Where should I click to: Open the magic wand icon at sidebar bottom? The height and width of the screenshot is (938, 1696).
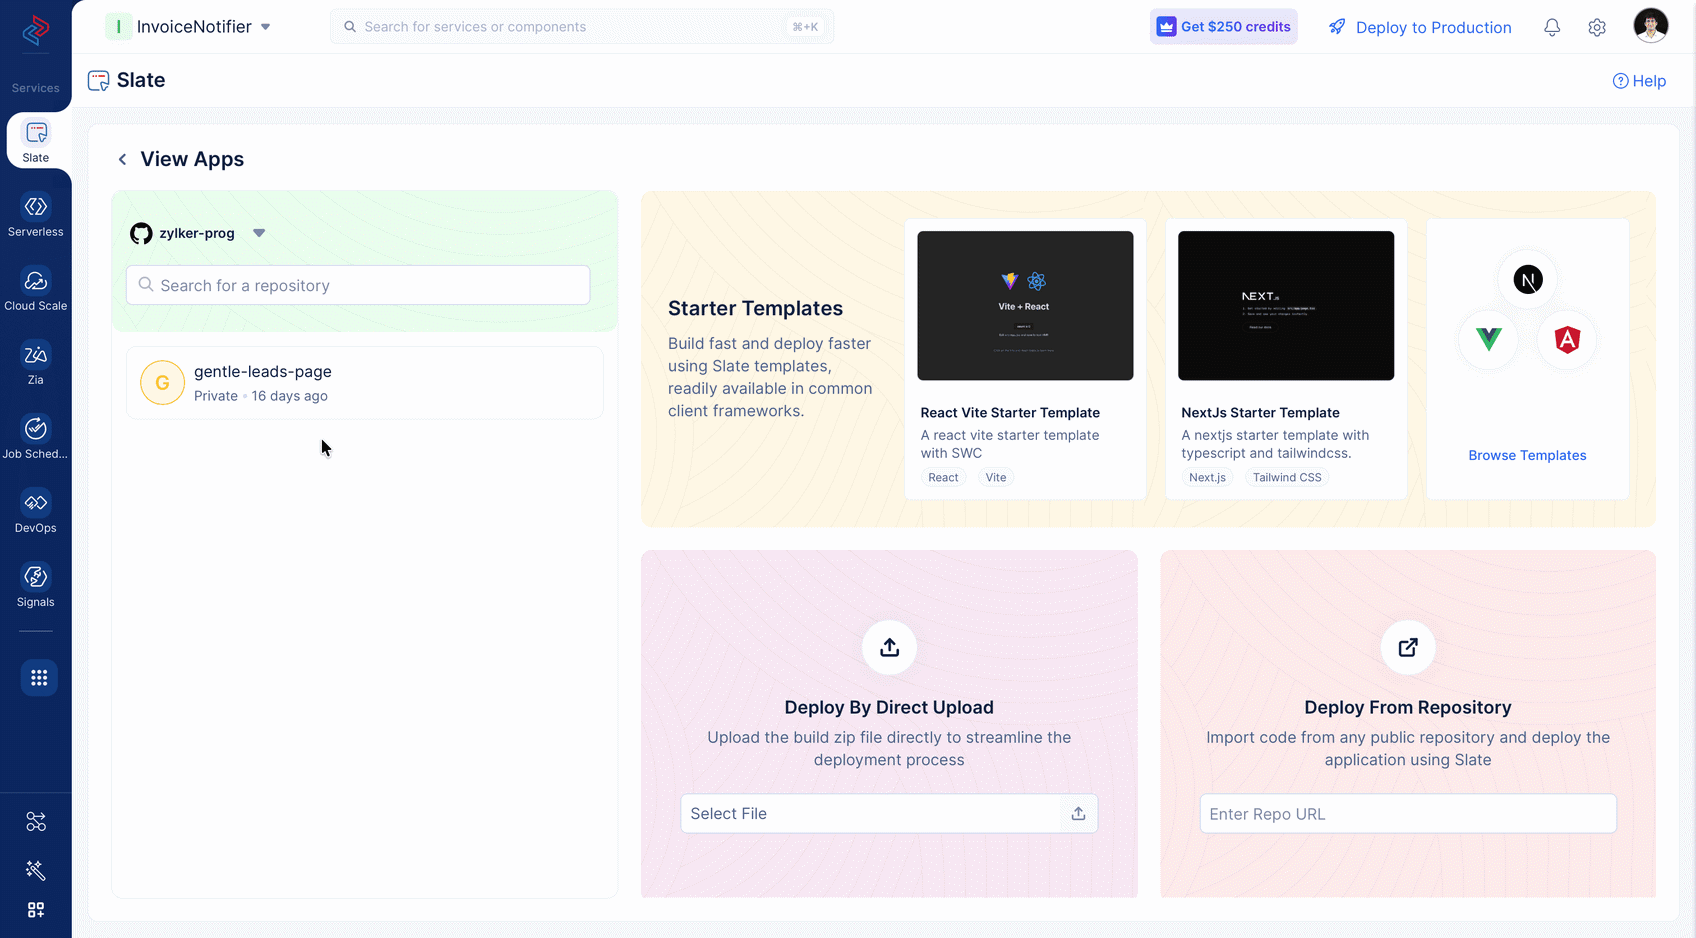[x=36, y=870]
